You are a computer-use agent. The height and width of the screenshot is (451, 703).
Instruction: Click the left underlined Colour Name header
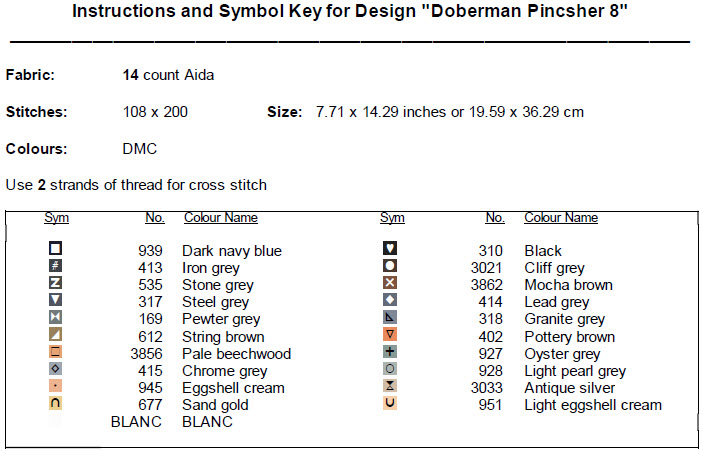coord(220,218)
